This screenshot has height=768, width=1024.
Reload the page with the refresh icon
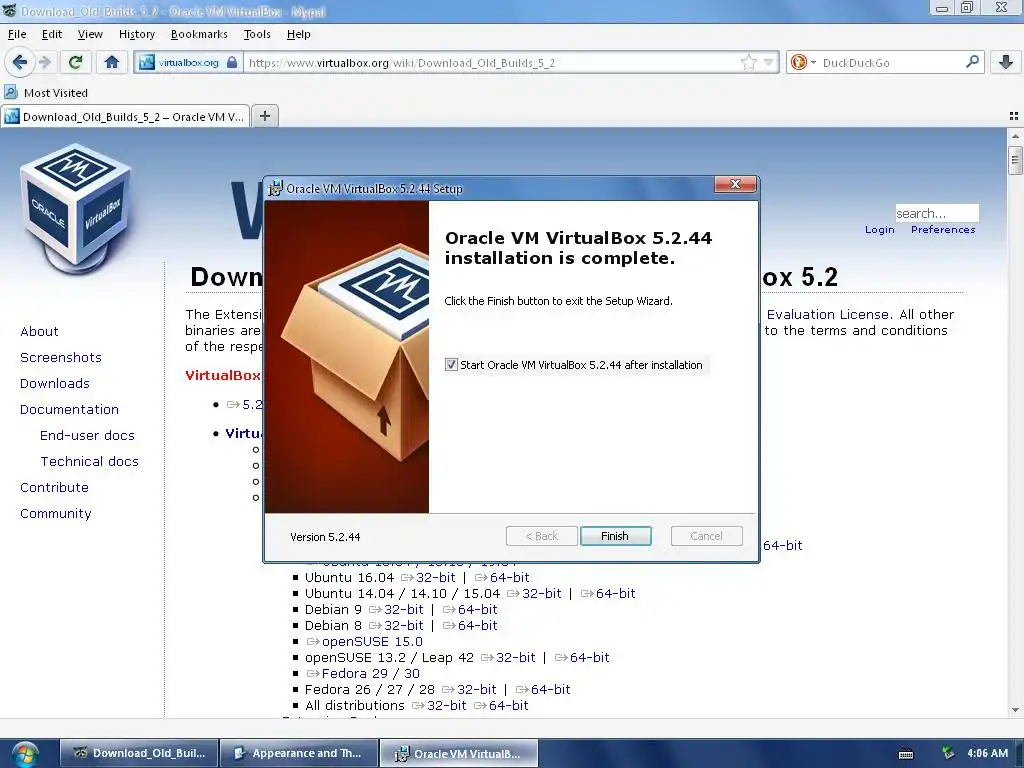point(75,62)
